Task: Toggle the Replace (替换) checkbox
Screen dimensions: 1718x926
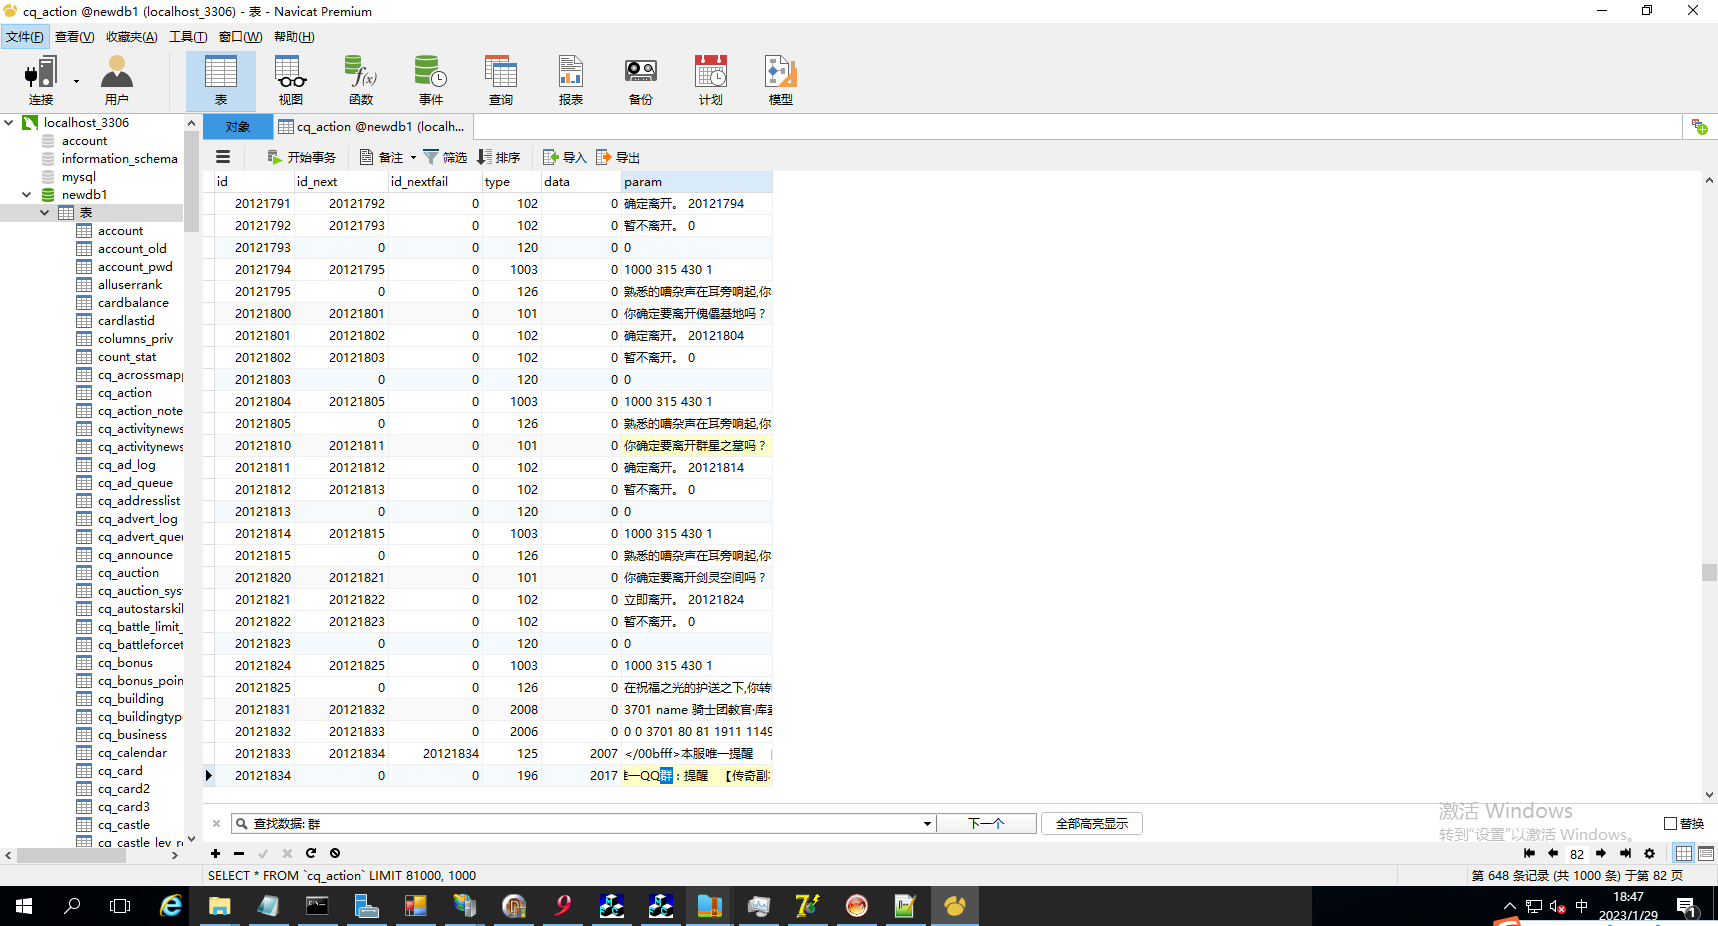Action: pos(1670,824)
